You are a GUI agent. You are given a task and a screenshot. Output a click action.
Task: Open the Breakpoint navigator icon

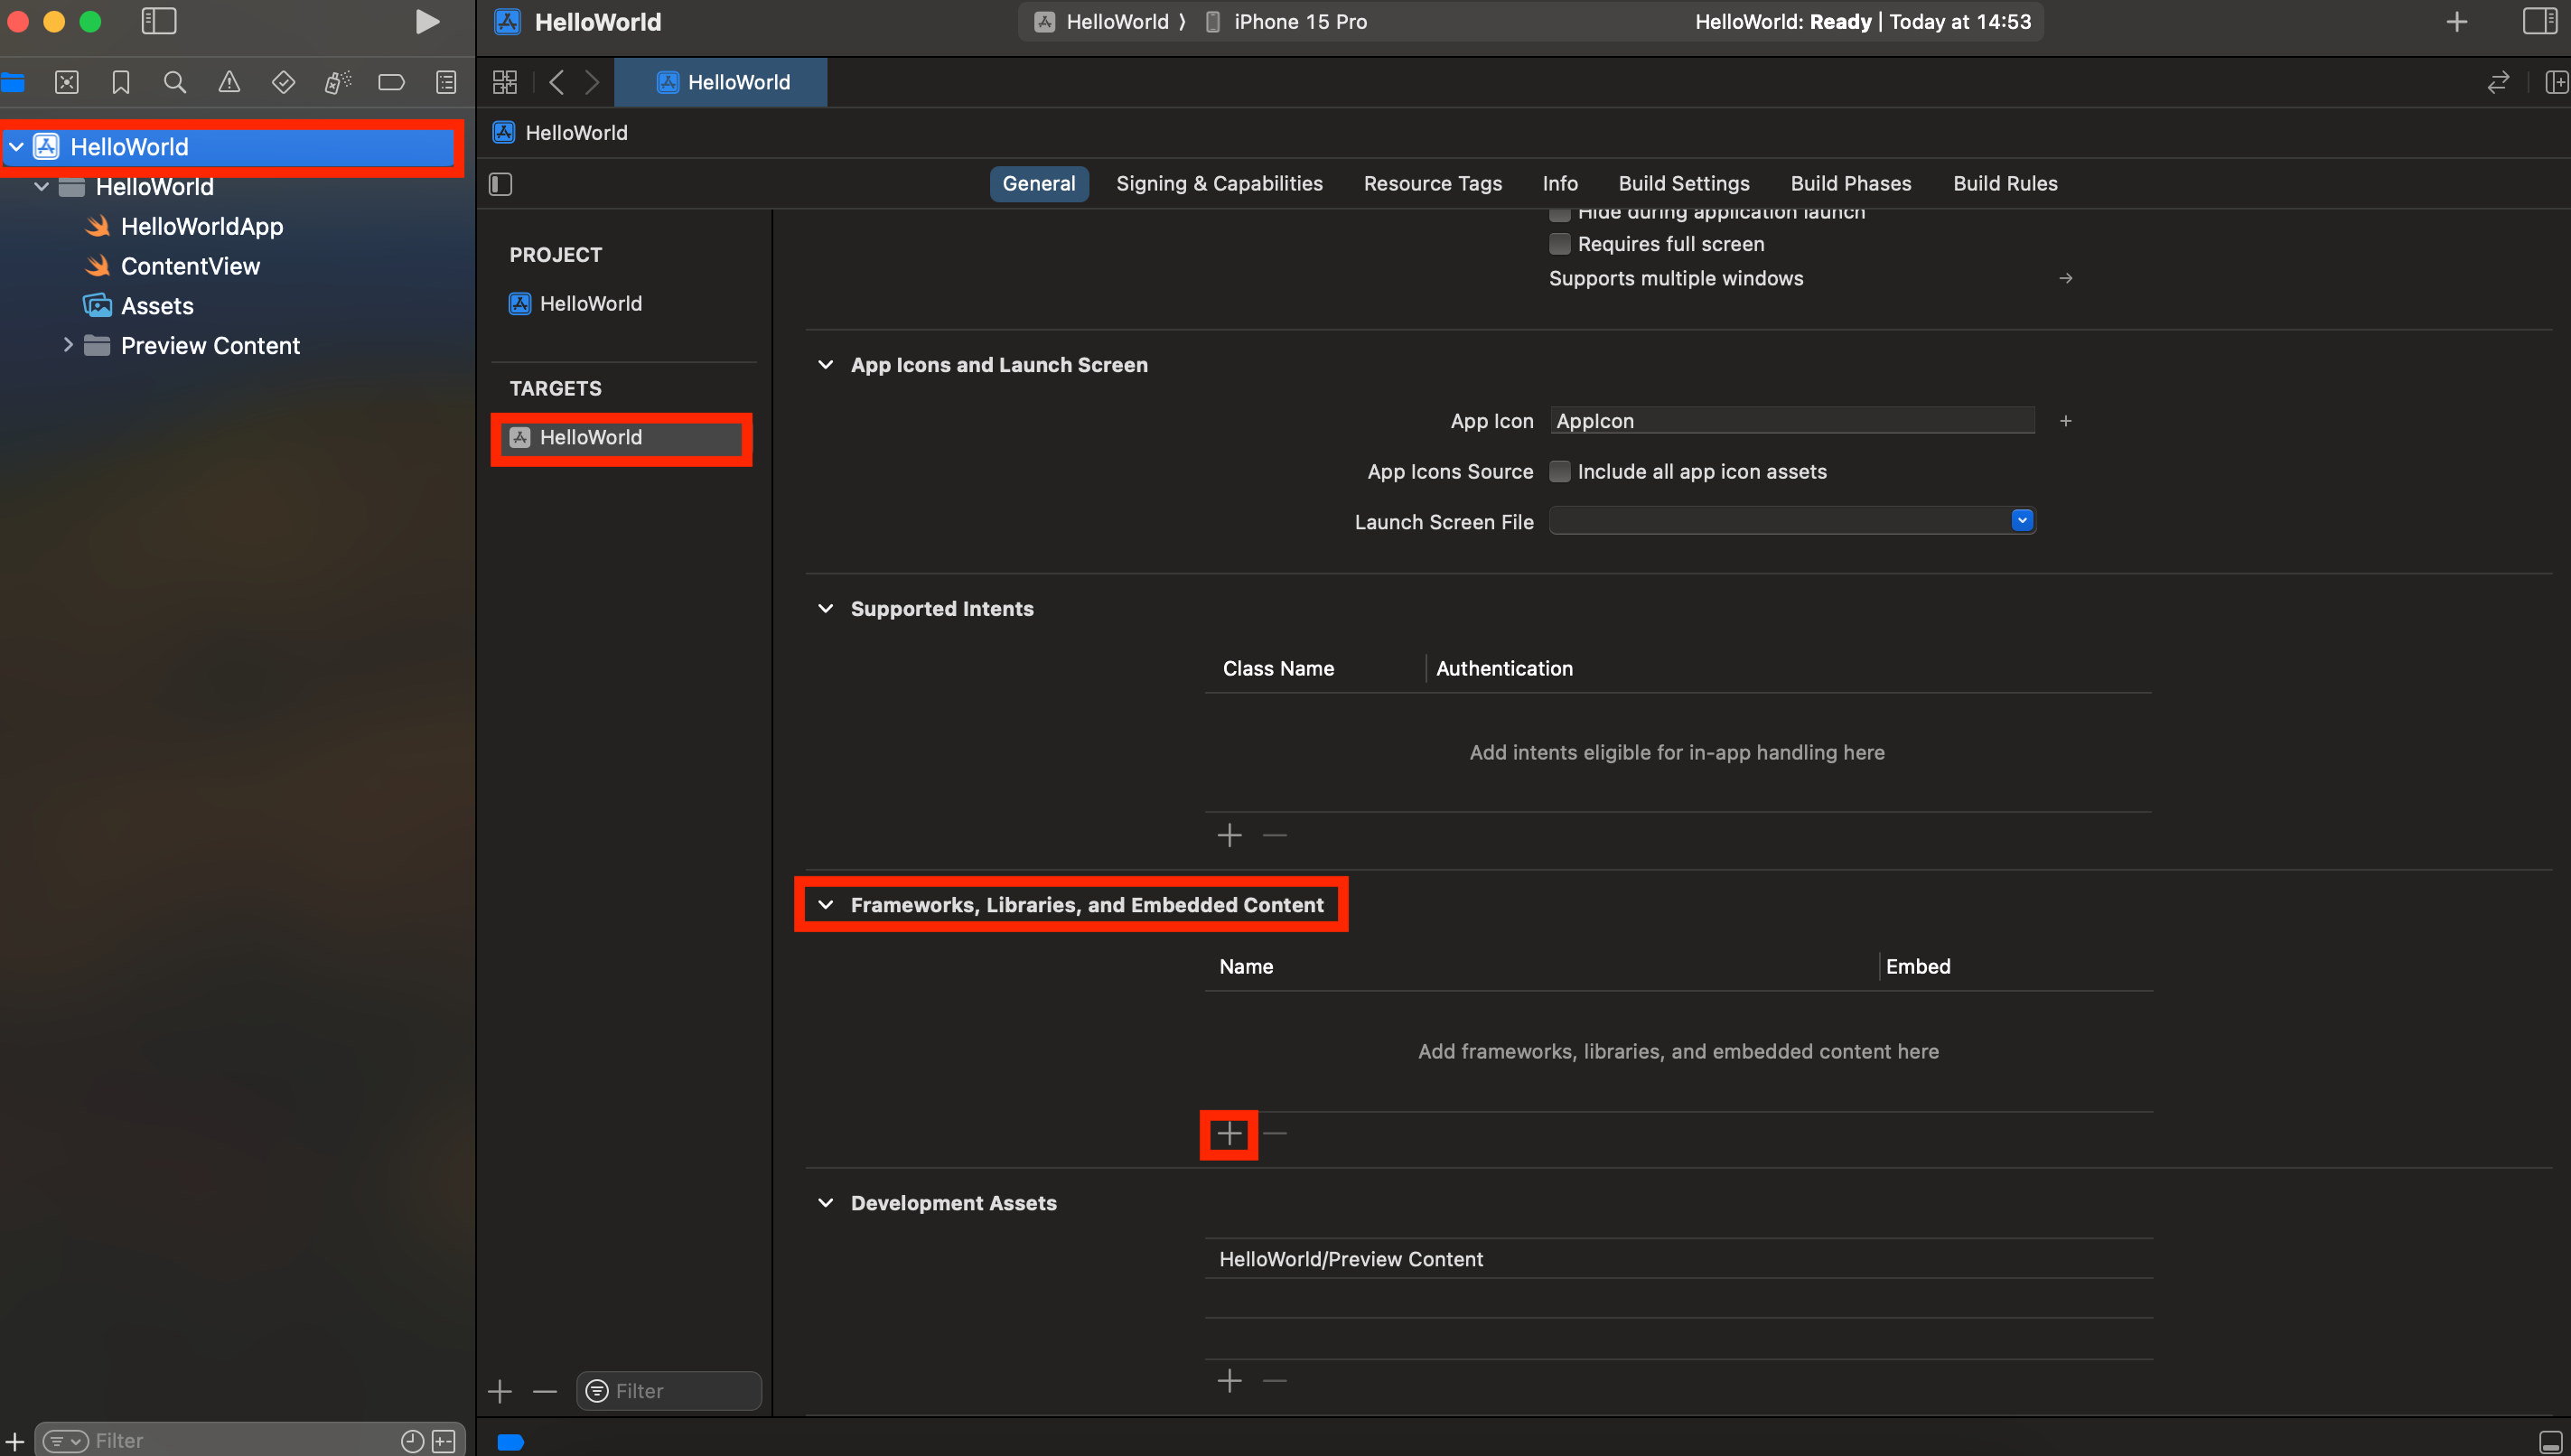point(391,83)
